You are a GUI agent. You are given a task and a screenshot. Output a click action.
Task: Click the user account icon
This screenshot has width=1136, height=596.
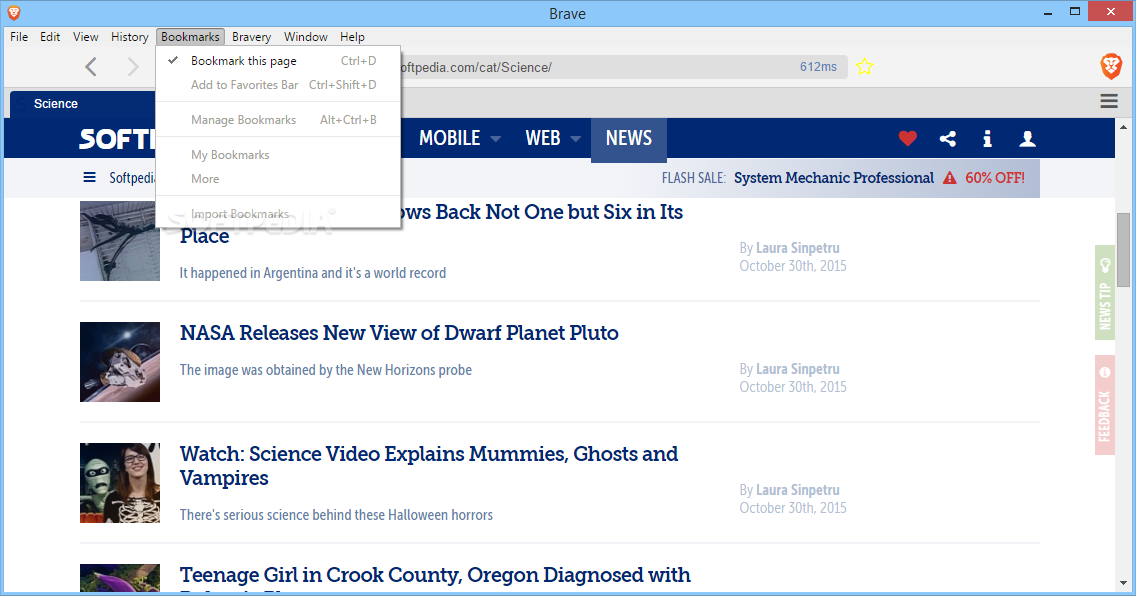[x=1027, y=138]
